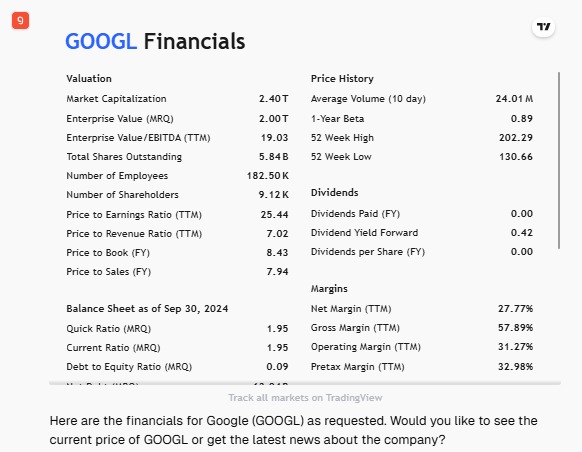Image resolution: width=582 pixels, height=452 pixels.
Task: Select the 2.40 T market cap value
Action: [x=274, y=99]
